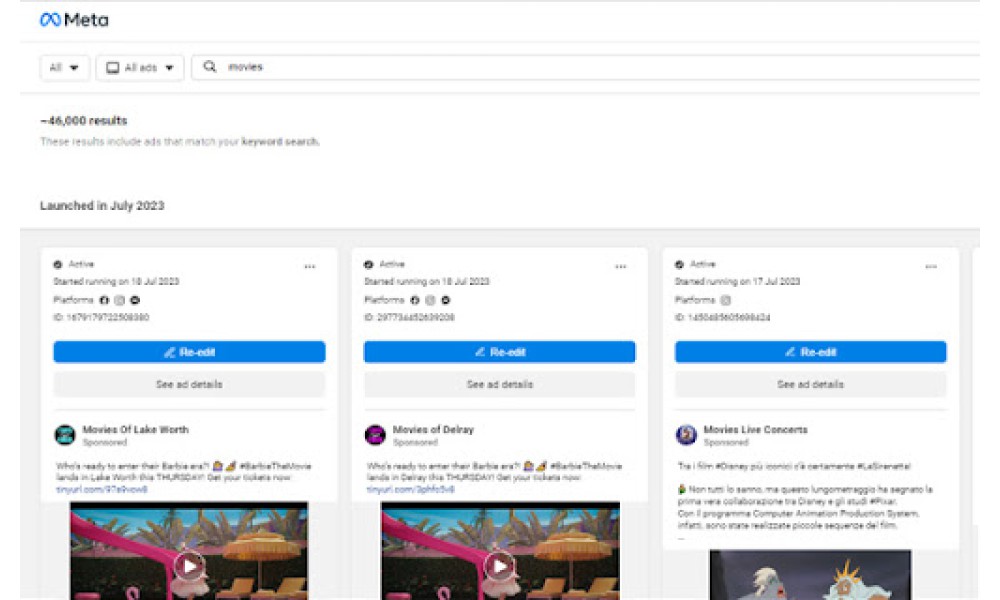Click the keyword search text
Screen dimensions: 1000x600
click(280, 142)
